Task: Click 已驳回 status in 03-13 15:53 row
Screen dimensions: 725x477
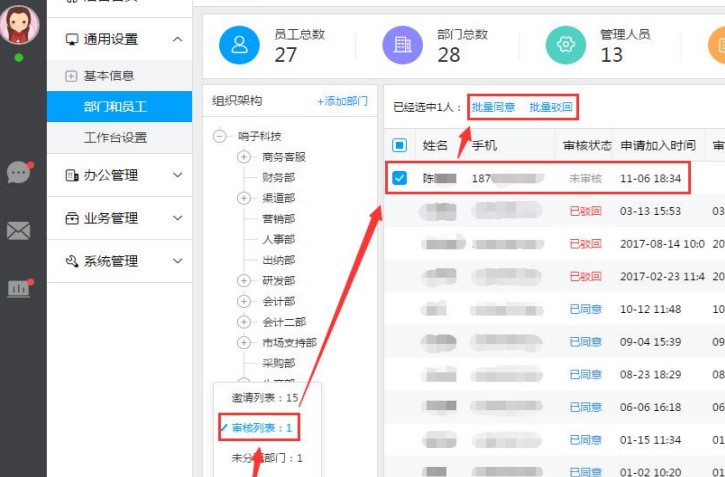Action: [585, 211]
